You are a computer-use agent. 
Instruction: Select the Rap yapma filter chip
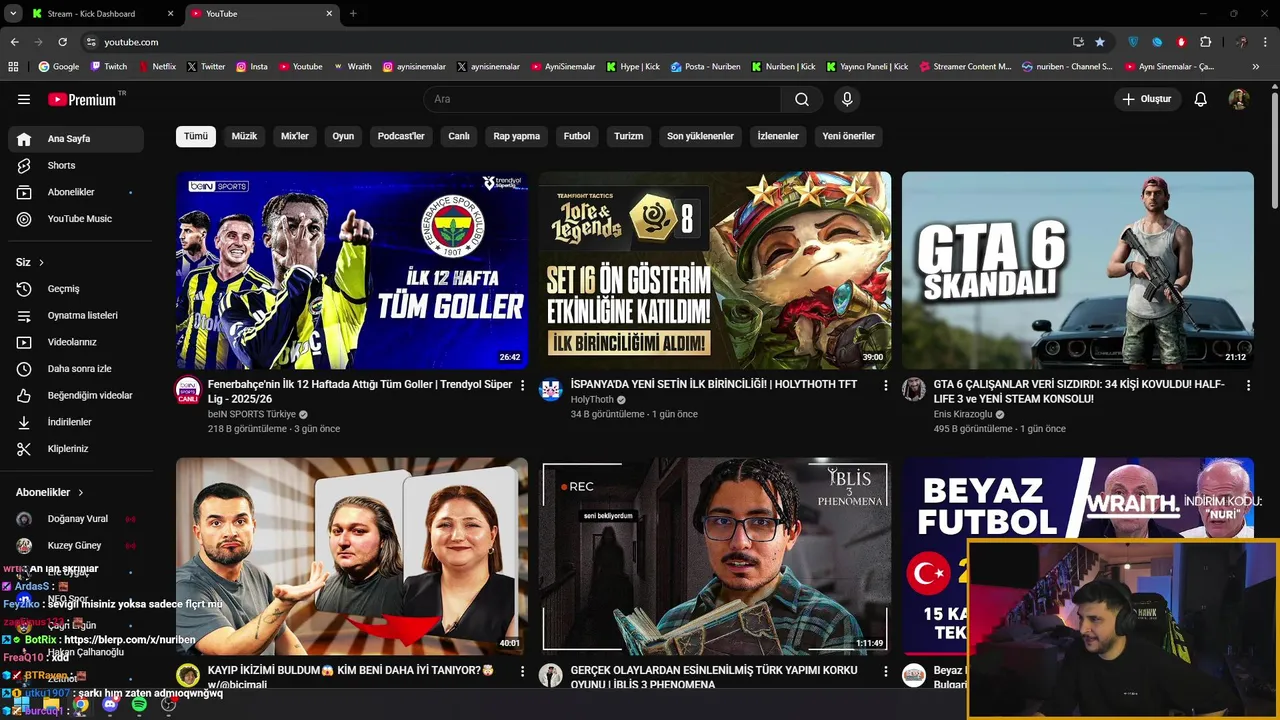517,136
